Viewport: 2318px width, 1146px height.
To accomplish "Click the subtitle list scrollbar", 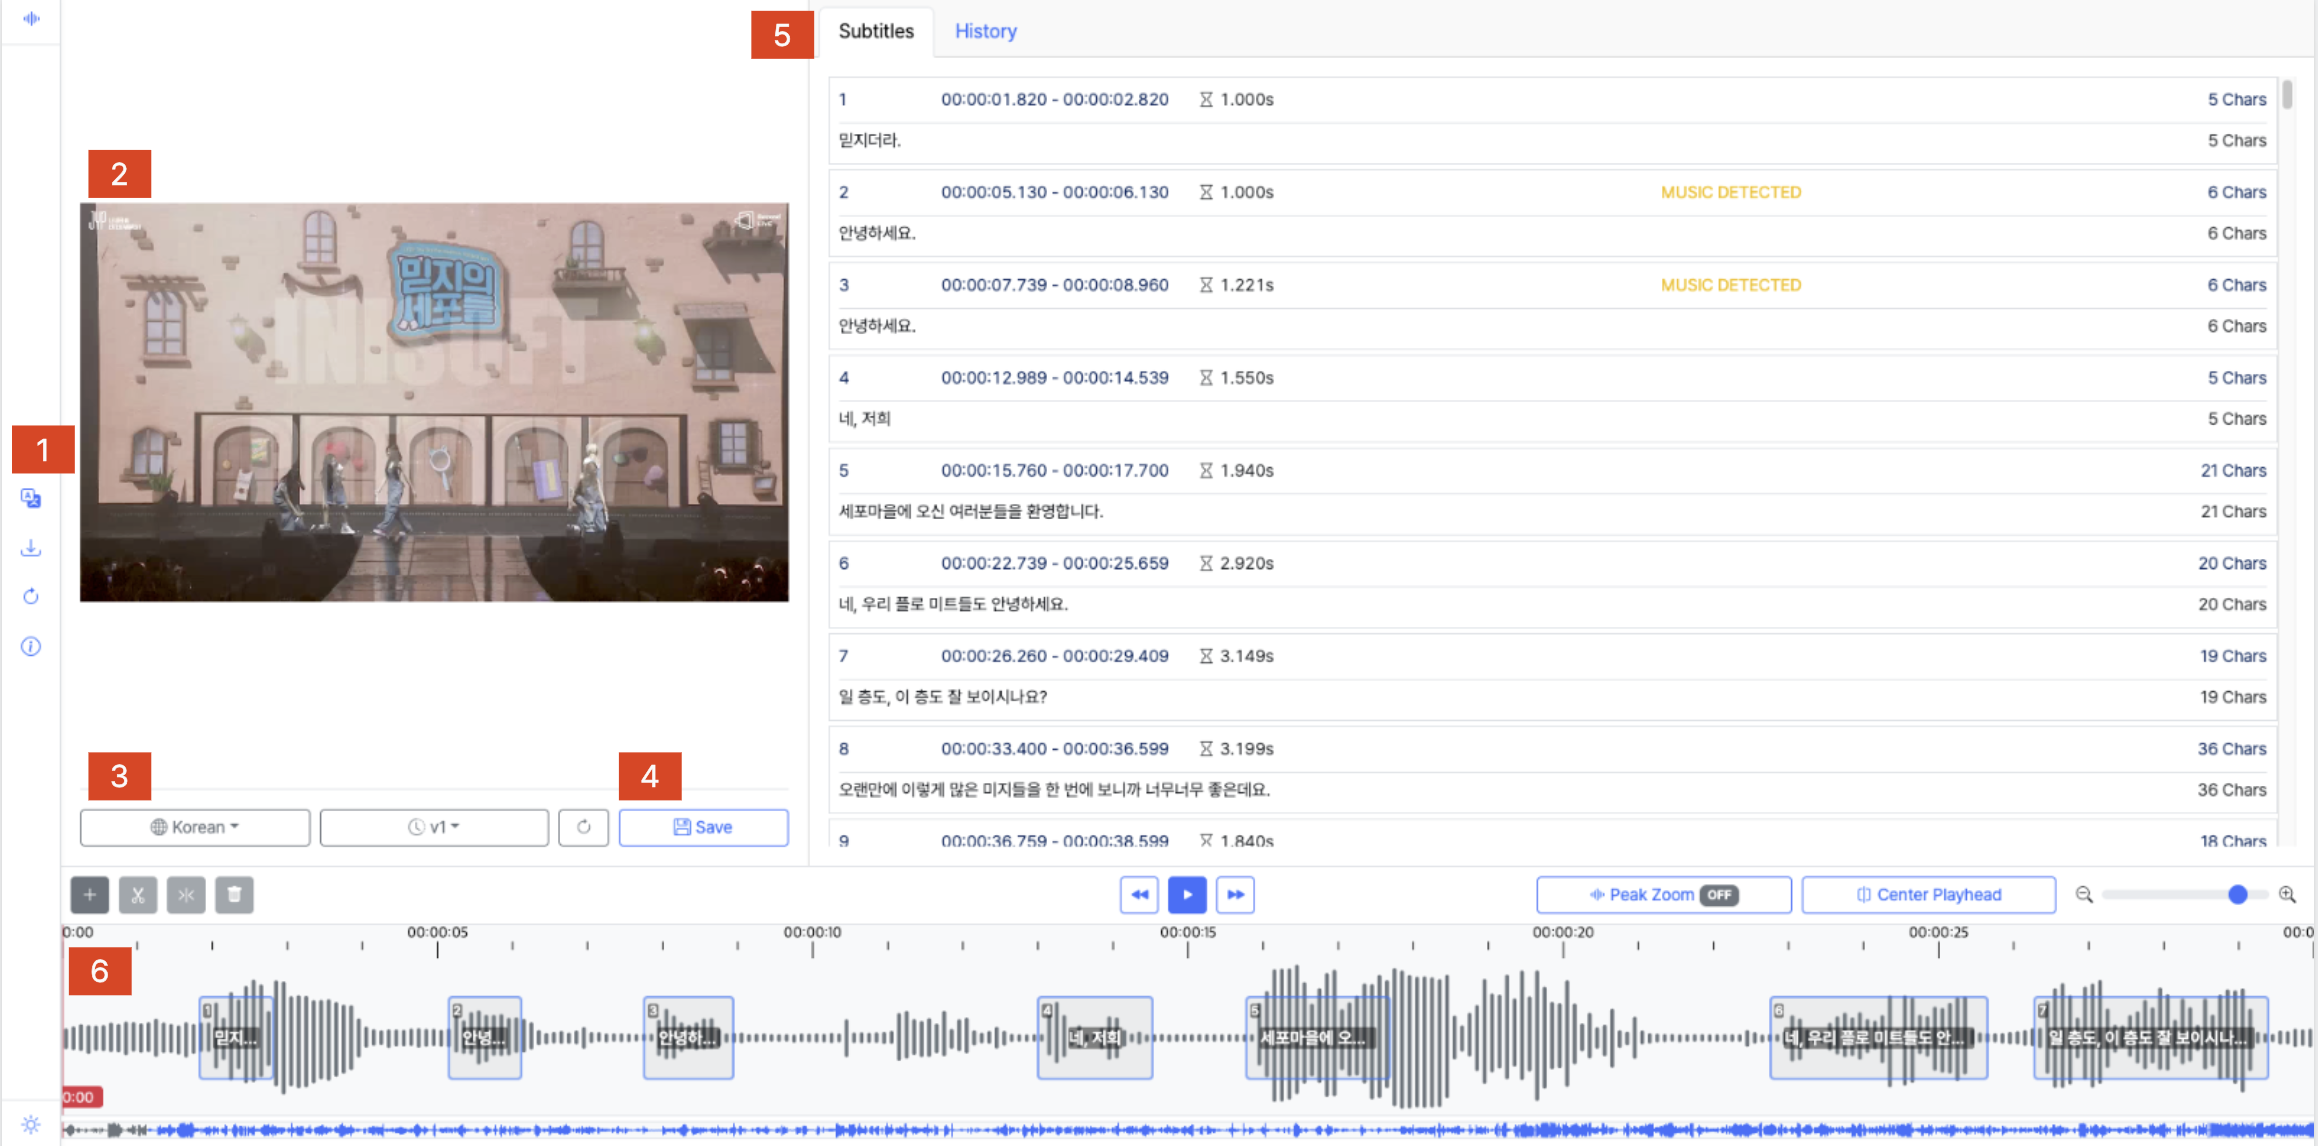I will coord(2287,96).
